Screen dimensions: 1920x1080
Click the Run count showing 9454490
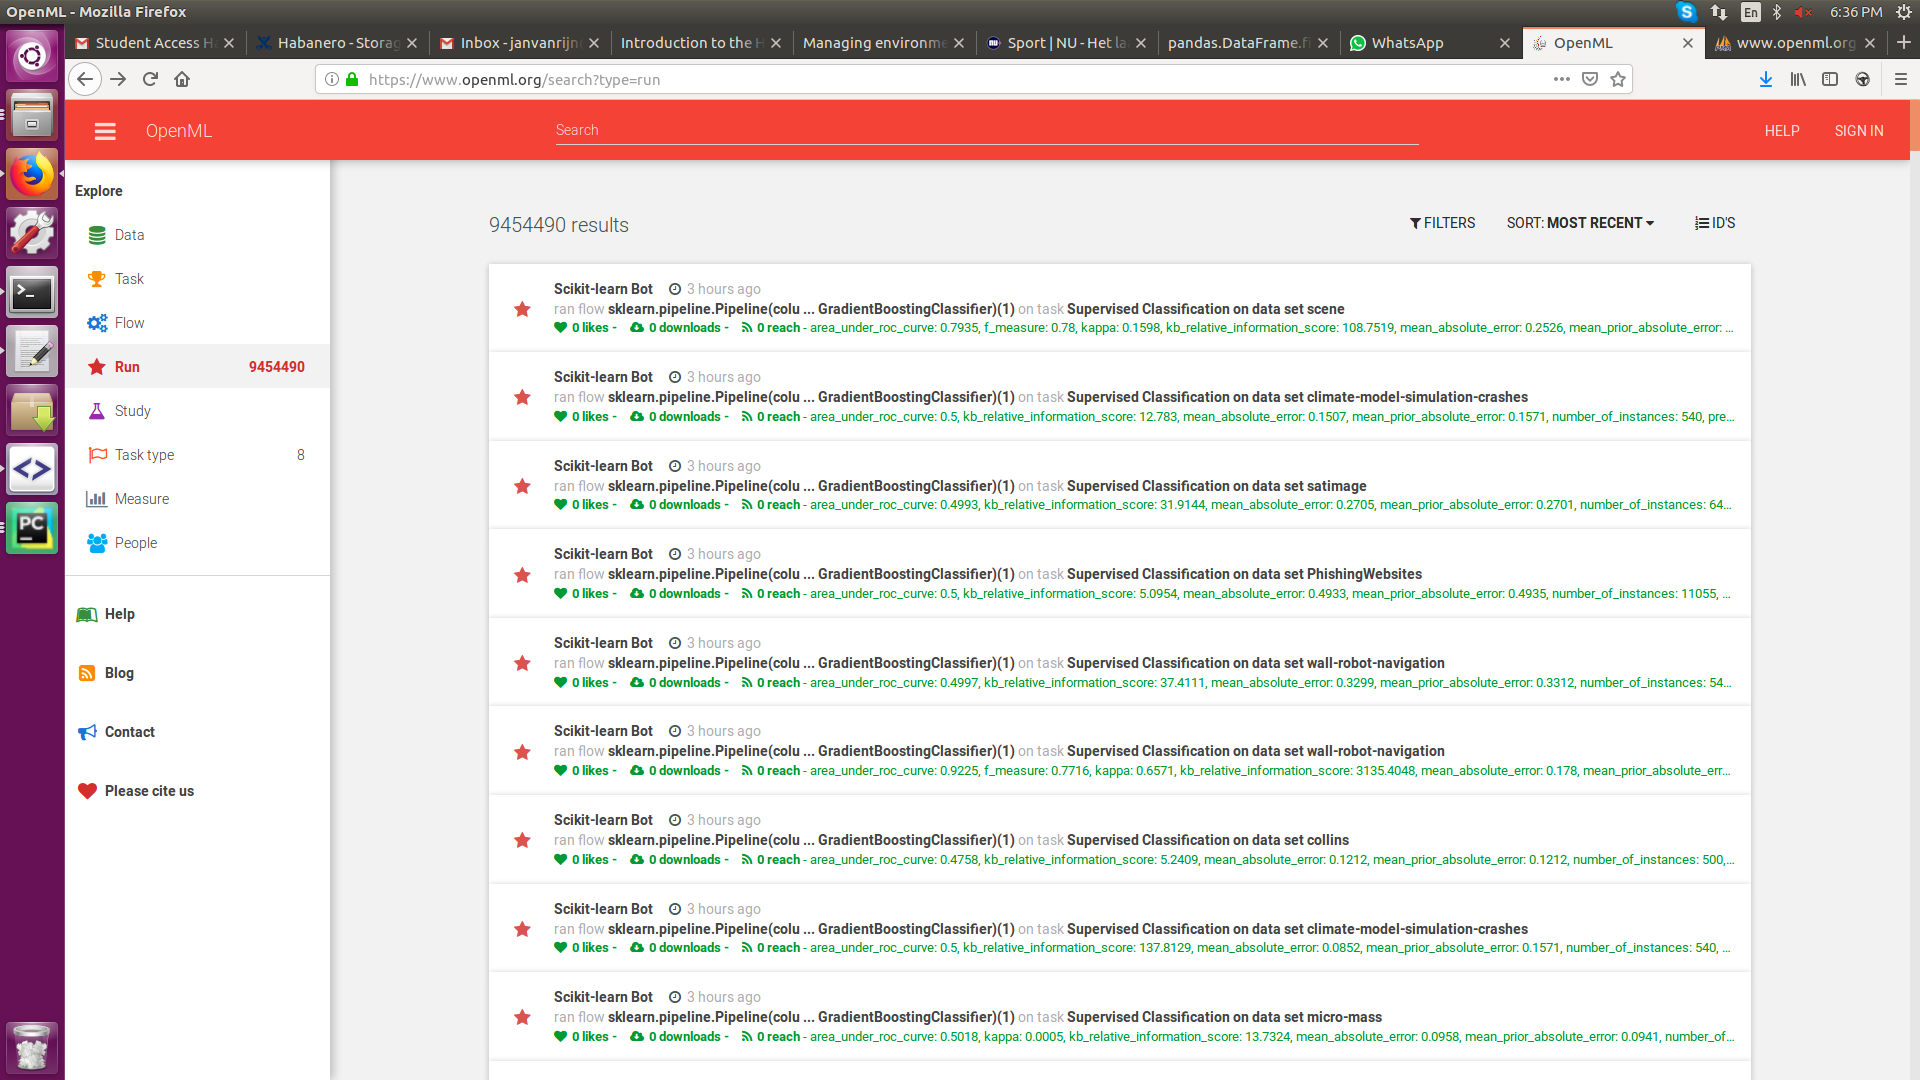click(x=277, y=366)
